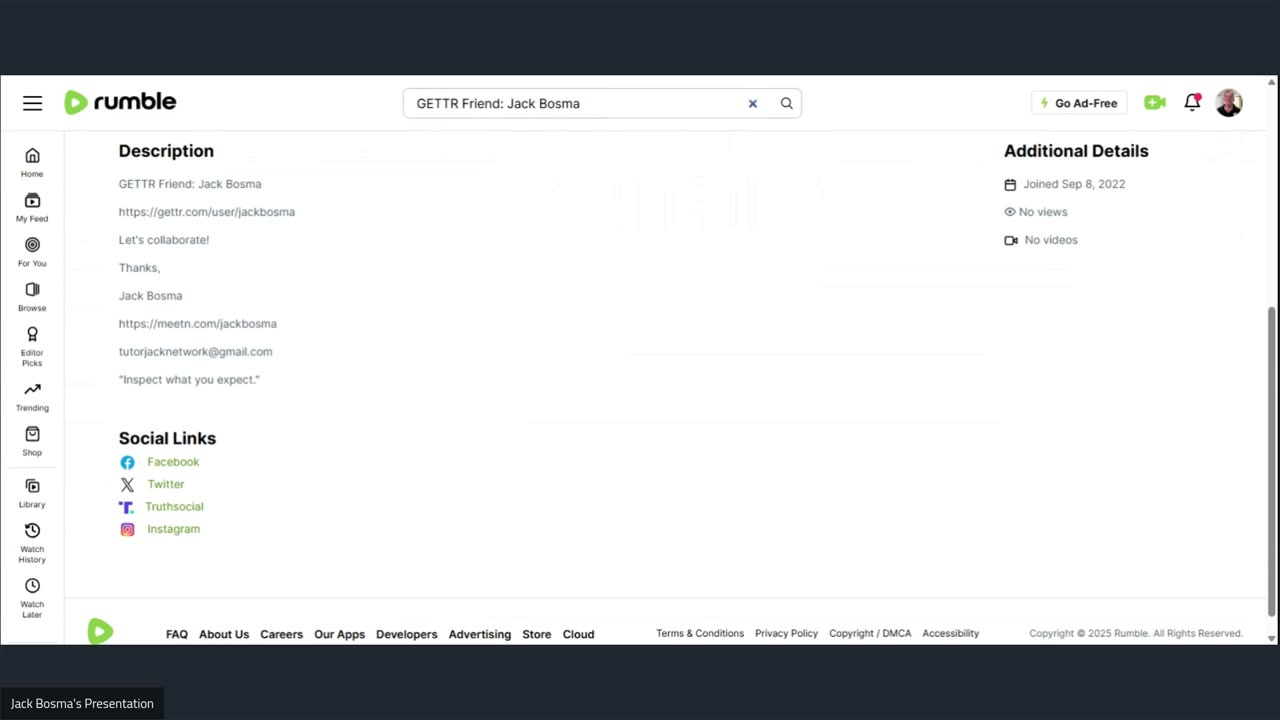Click the Jack Bosma's Presentation label

[82, 704]
